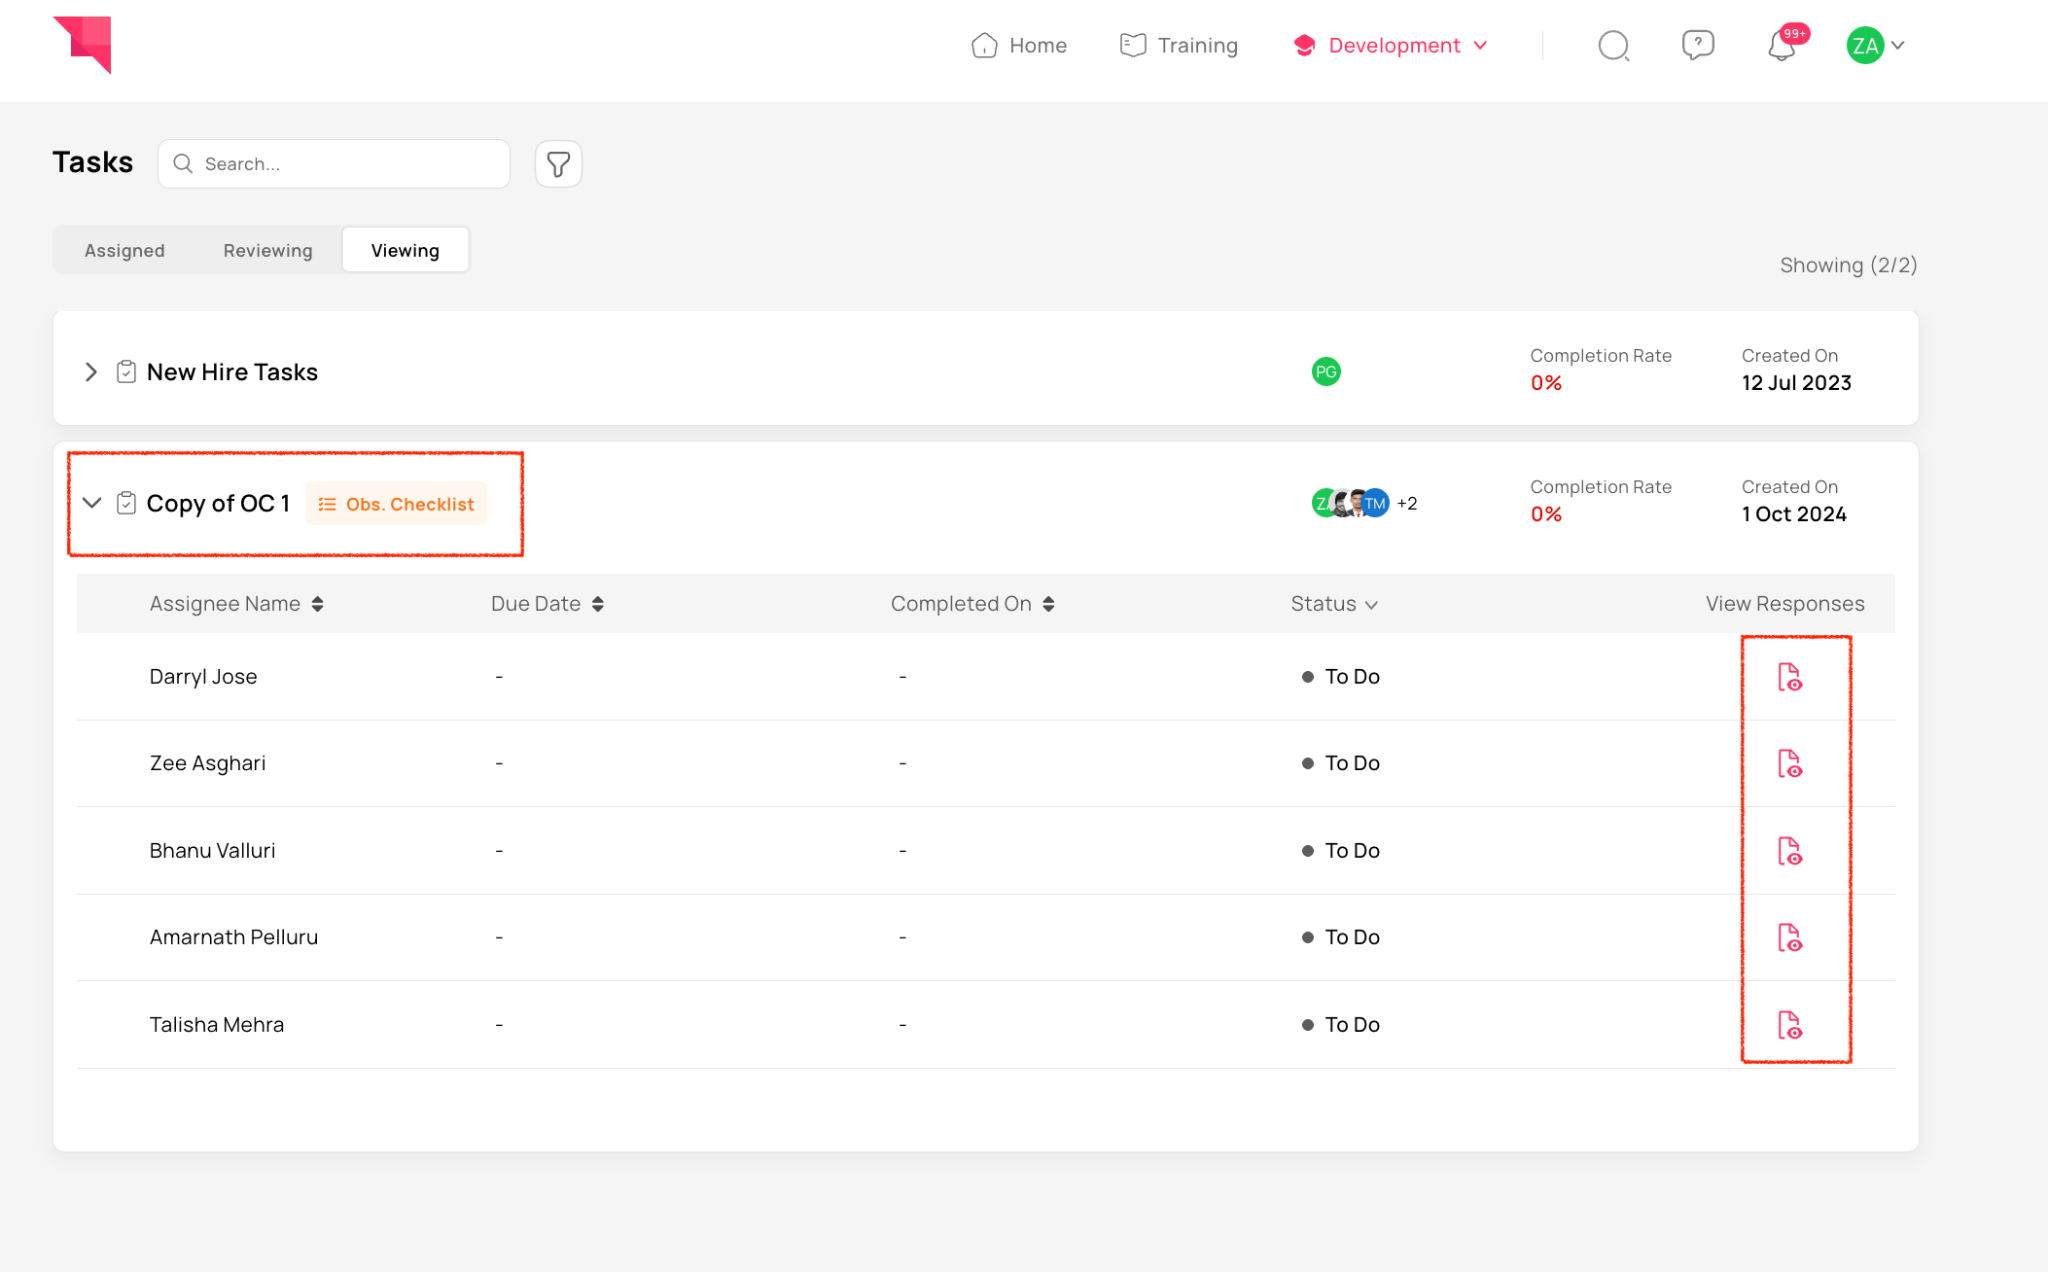View Talisha Mehra's response document icon
This screenshot has width=2048, height=1272.
[1789, 1025]
